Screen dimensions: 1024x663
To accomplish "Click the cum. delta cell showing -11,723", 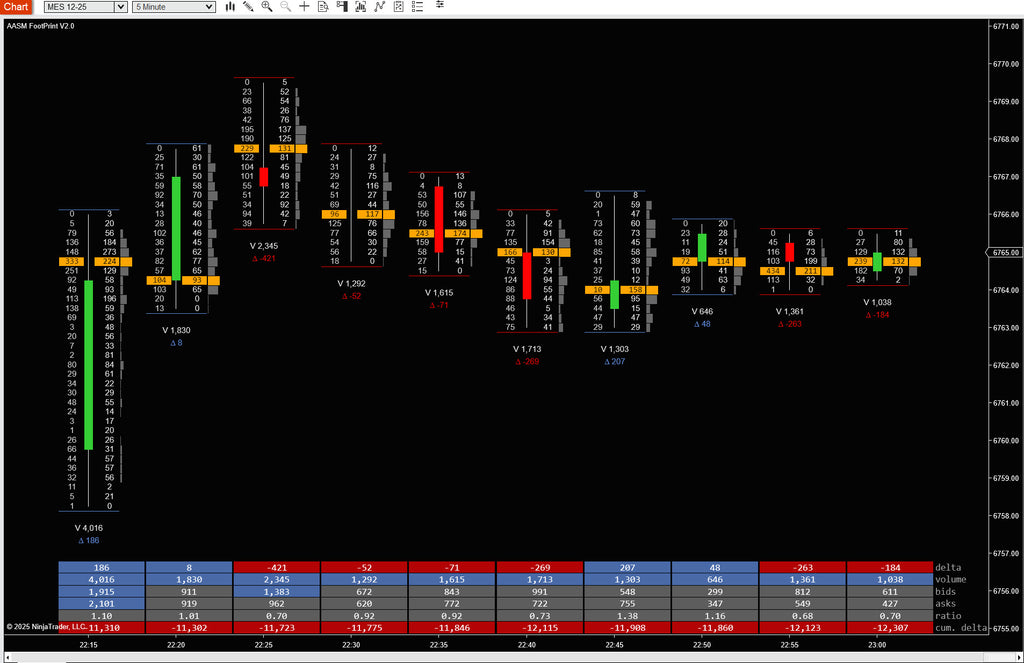I will (277, 628).
